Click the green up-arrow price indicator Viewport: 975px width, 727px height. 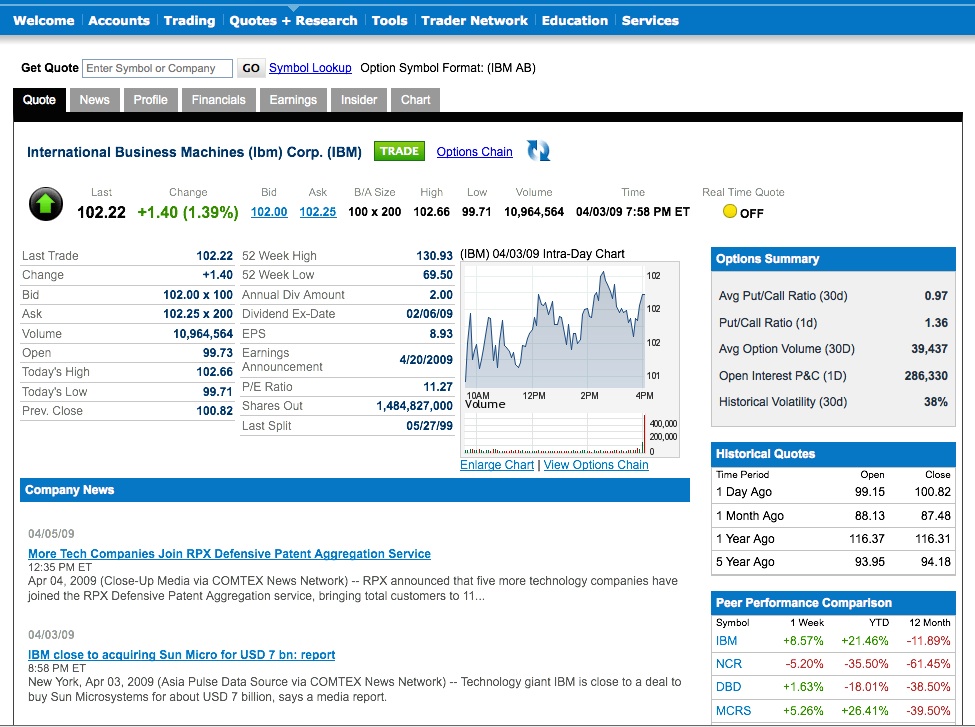tap(46, 204)
